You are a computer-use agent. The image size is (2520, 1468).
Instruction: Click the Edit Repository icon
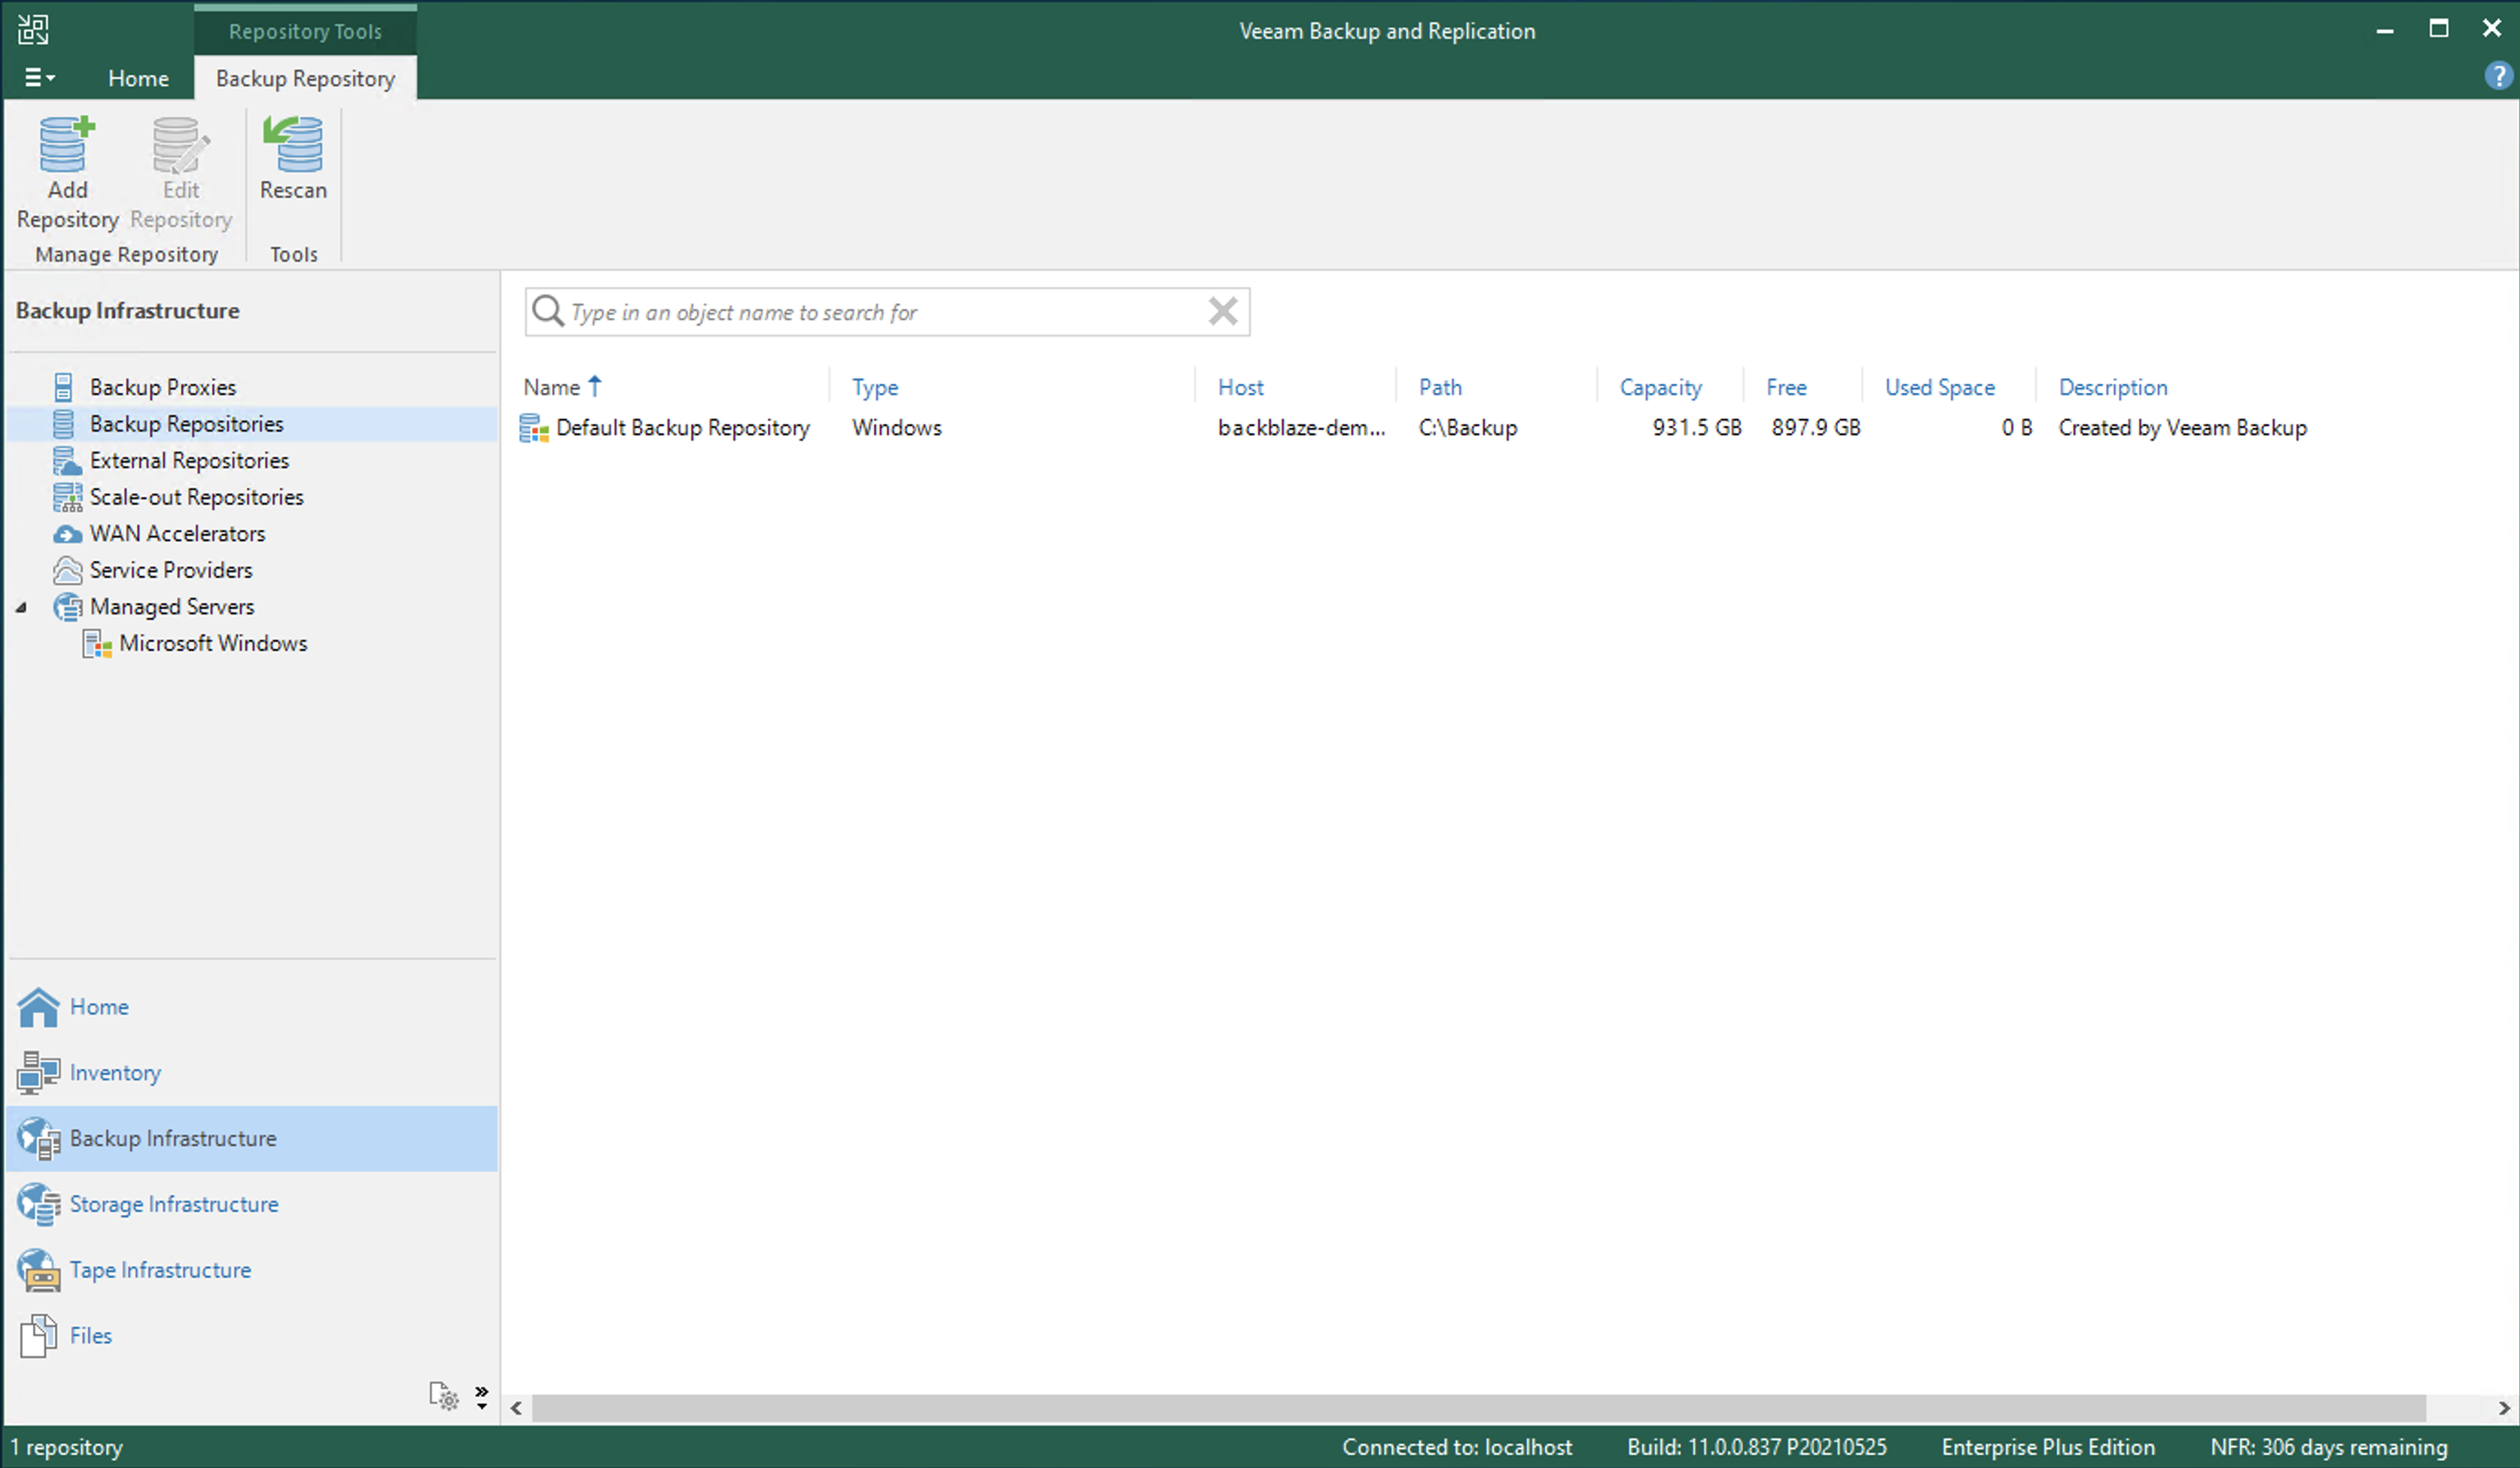(180, 145)
